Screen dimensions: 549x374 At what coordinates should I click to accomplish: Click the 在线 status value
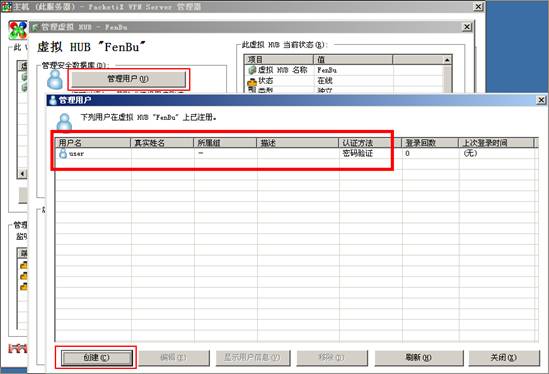click(325, 81)
